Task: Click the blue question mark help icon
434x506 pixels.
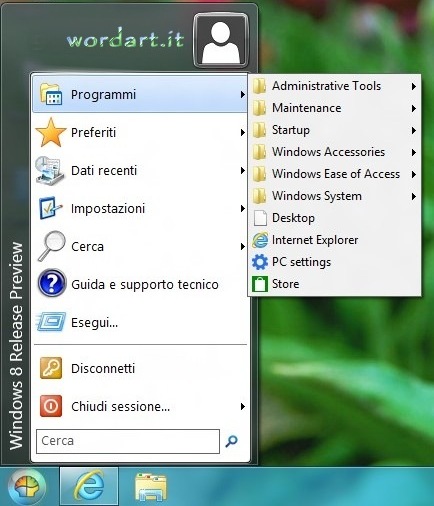Action: (x=51, y=284)
